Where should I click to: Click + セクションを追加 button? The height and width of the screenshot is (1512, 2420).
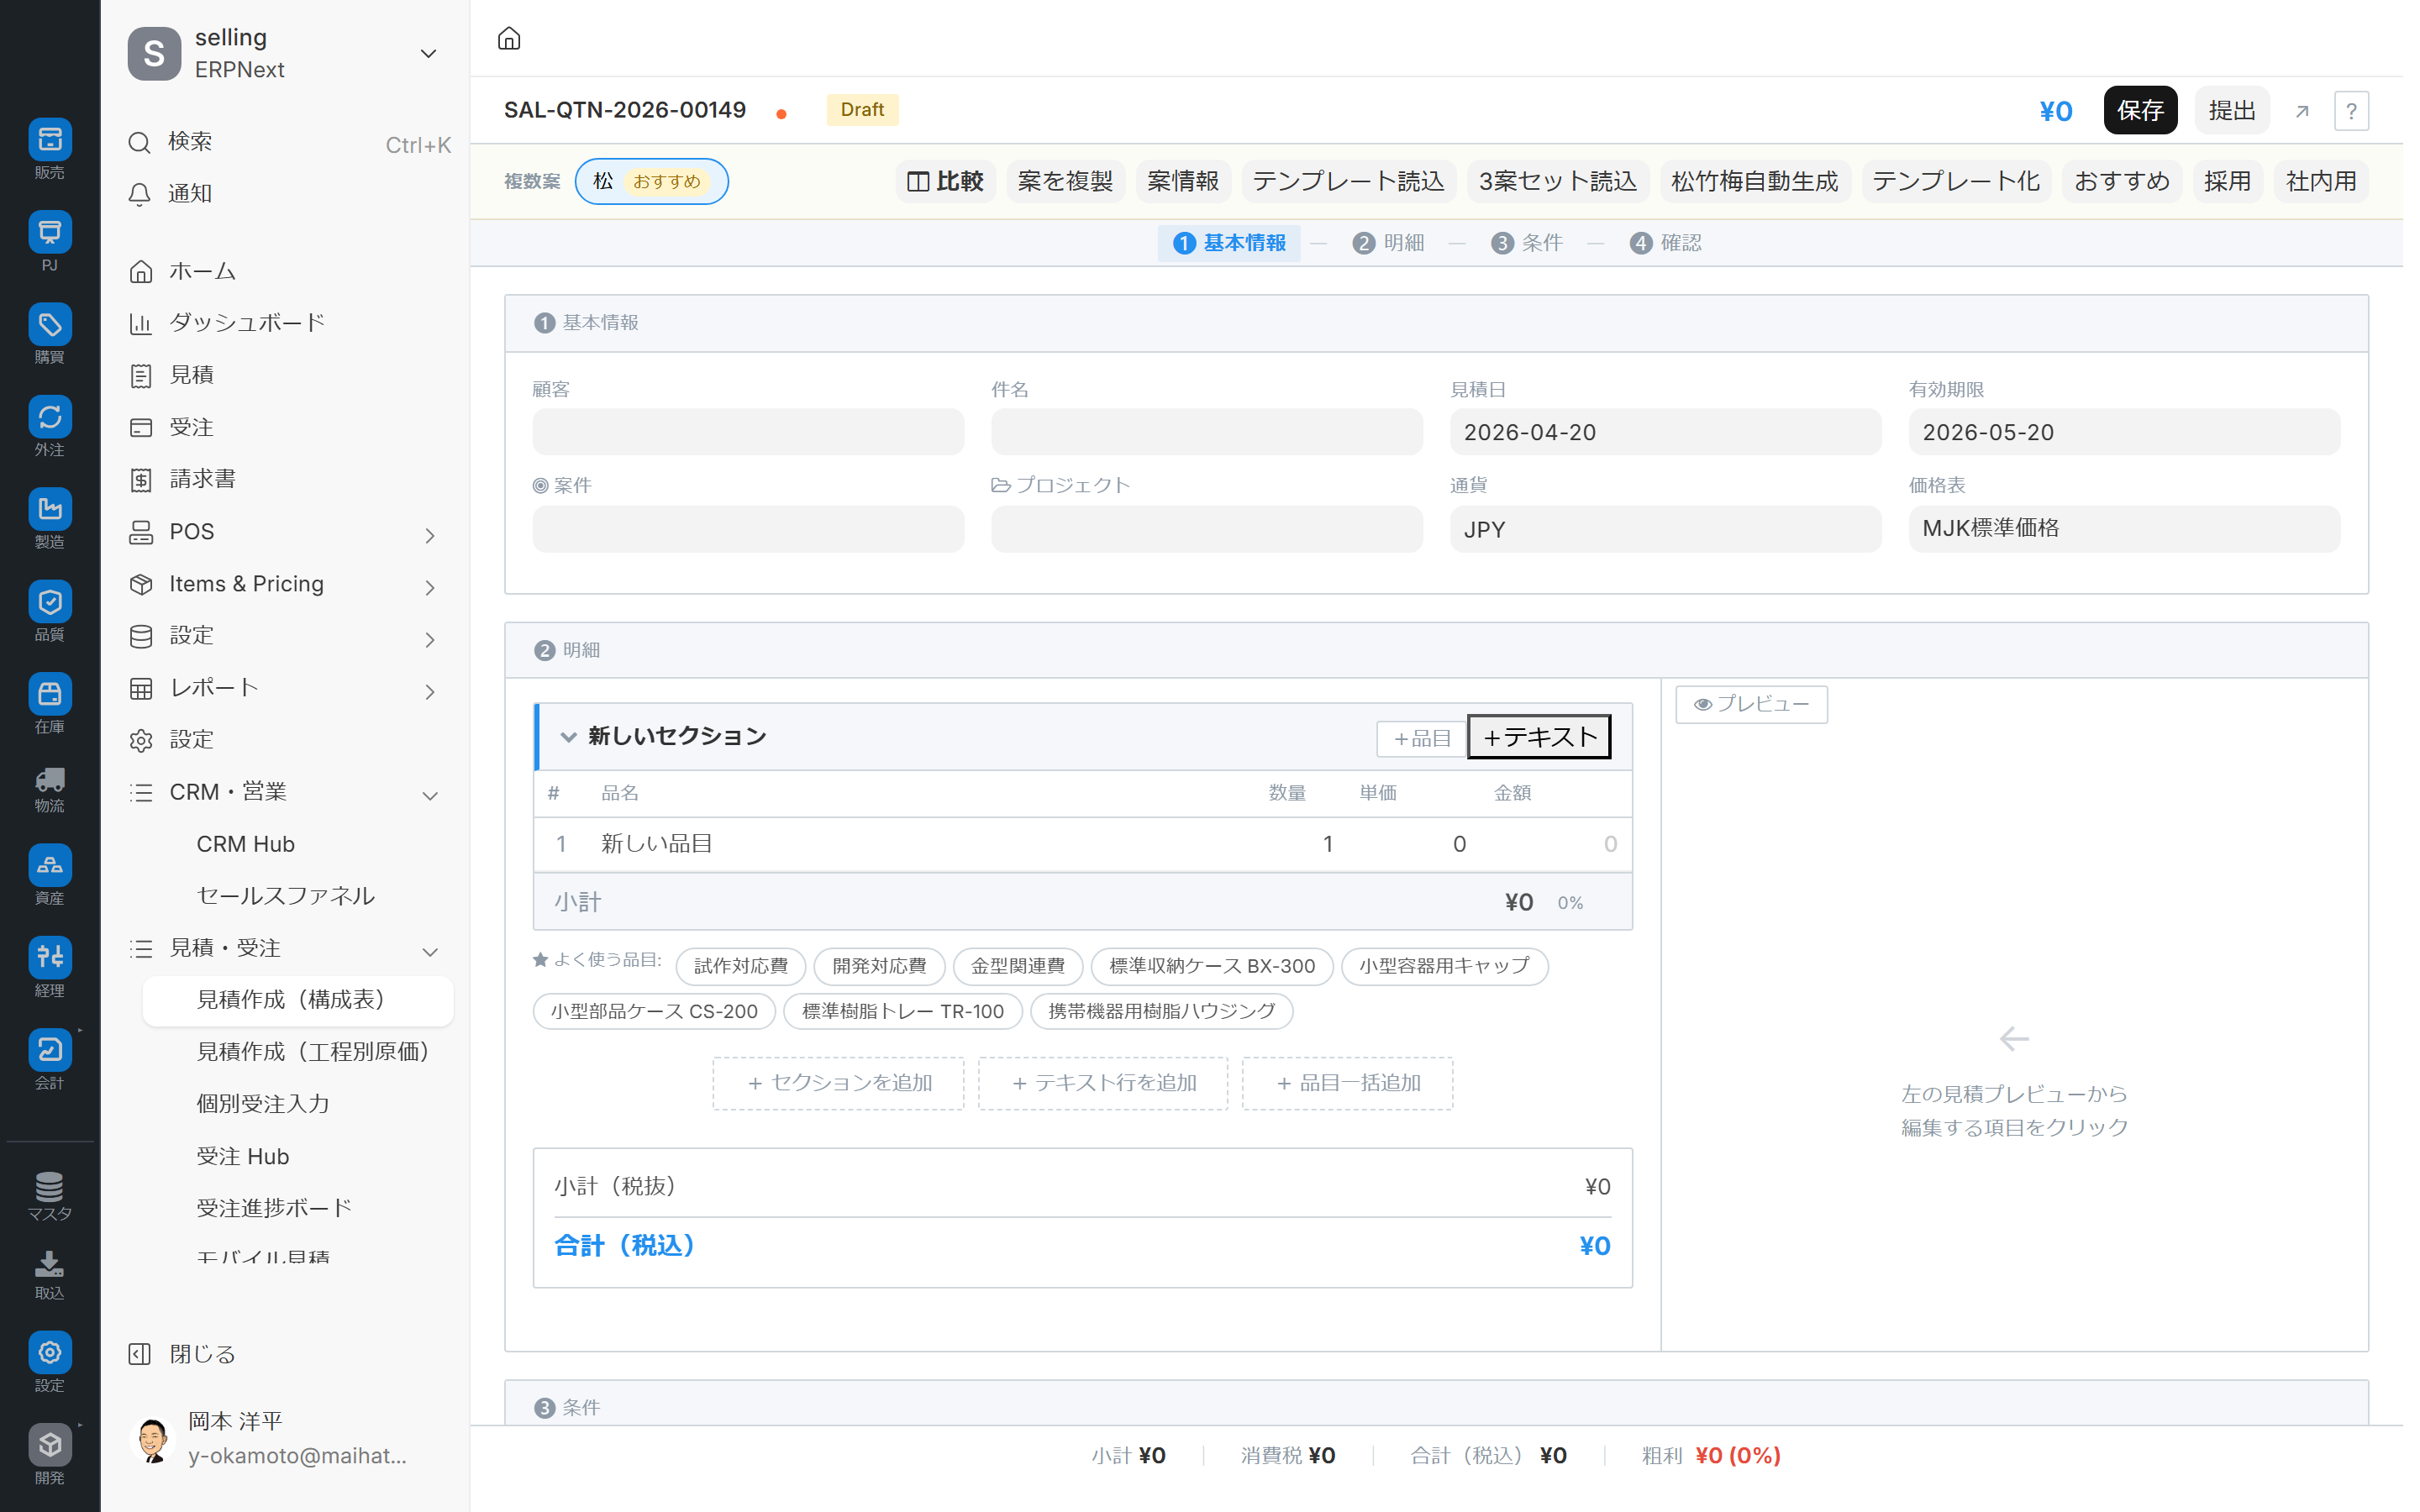[838, 1083]
